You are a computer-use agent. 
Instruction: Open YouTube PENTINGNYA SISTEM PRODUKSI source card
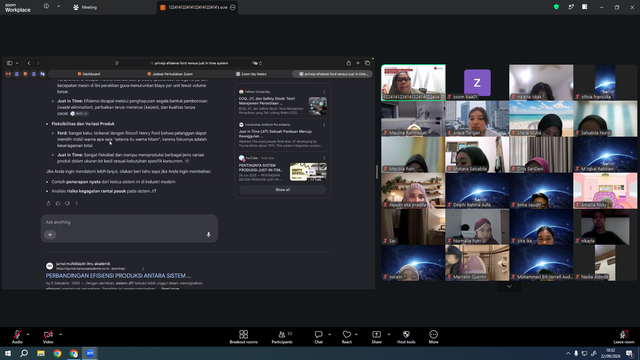click(x=282, y=168)
